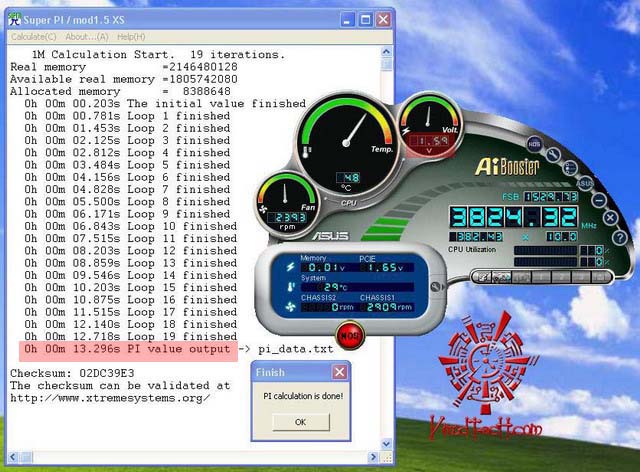The height and width of the screenshot is (472, 640).
Task: Click the Super PI title bar icon
Action: 14,19
